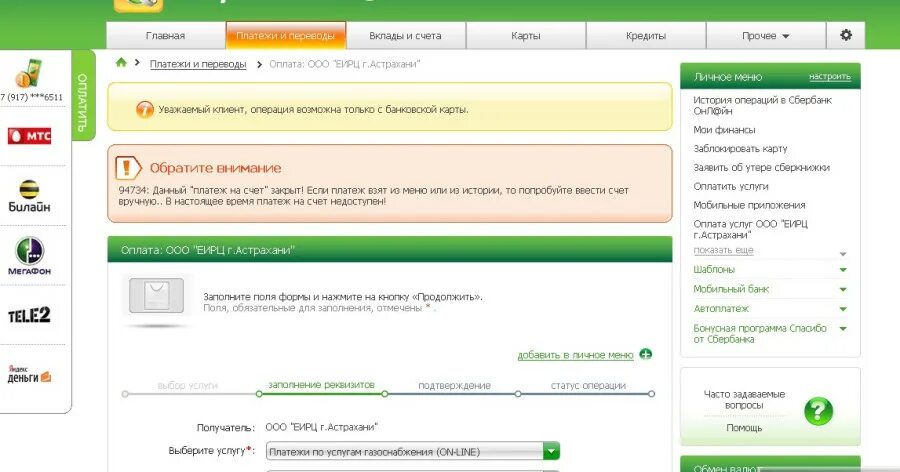Click the exclamation warning icon
This screenshot has height=472, width=900.
tap(127, 168)
